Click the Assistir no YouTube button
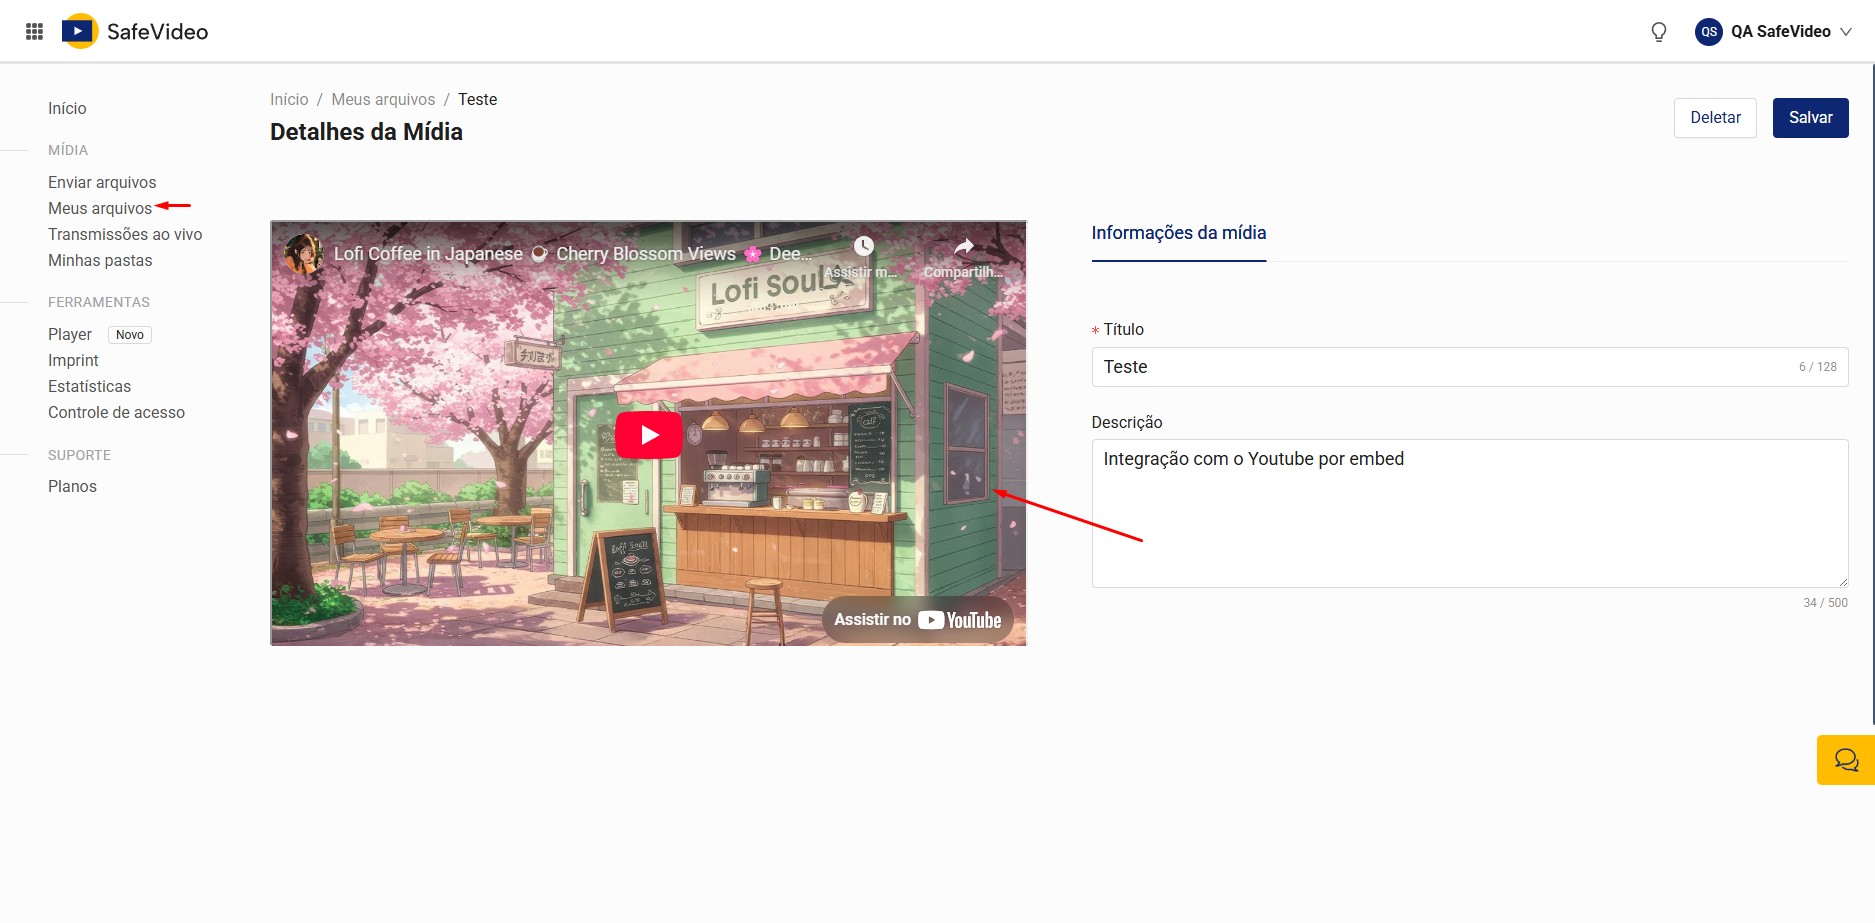This screenshot has width=1875, height=923. pos(918,620)
